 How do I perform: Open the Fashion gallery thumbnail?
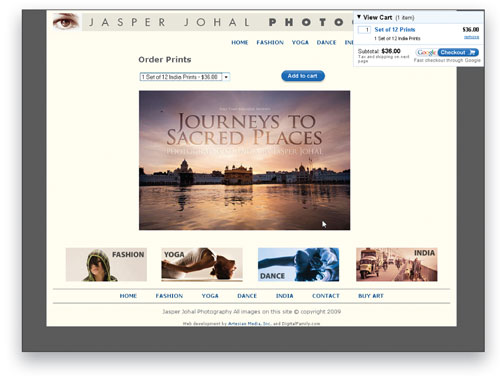(x=106, y=264)
